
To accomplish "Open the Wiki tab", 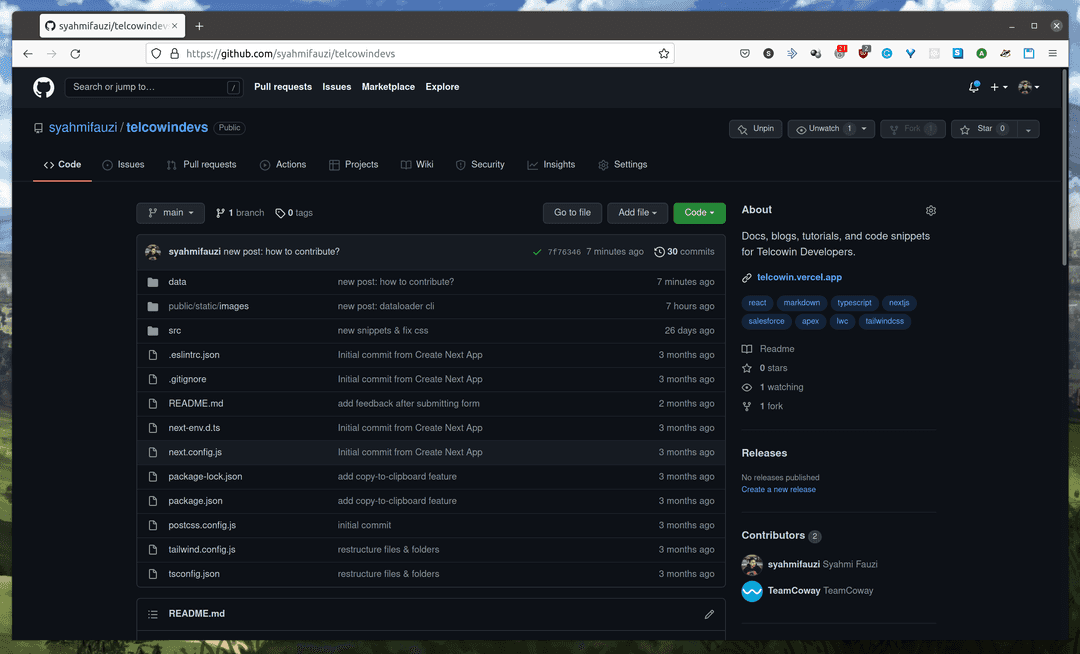I will click(417, 165).
